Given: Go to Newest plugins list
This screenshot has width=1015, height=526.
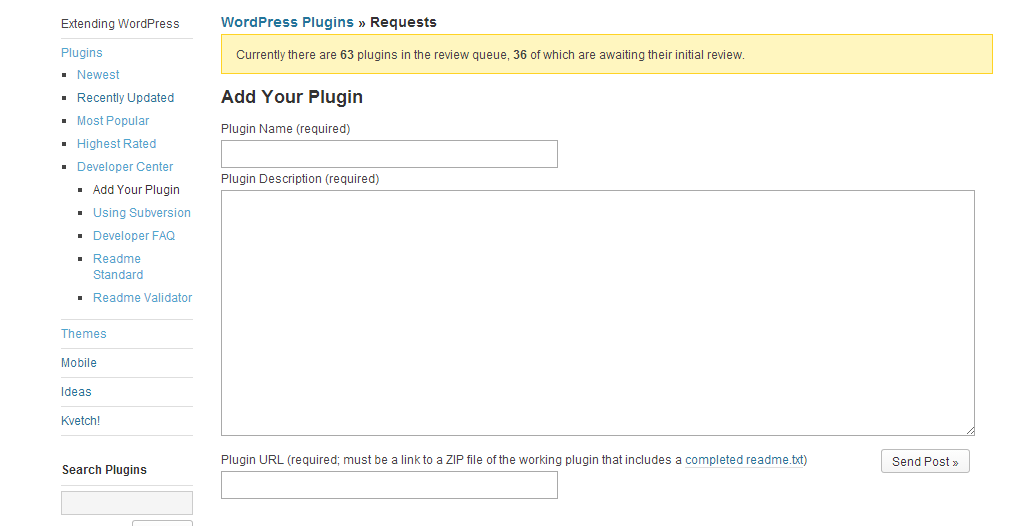Looking at the screenshot, I should coord(98,75).
